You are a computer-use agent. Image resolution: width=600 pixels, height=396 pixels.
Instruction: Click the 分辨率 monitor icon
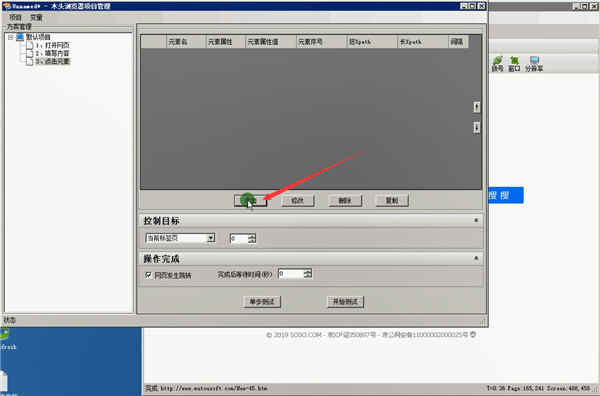(534, 60)
